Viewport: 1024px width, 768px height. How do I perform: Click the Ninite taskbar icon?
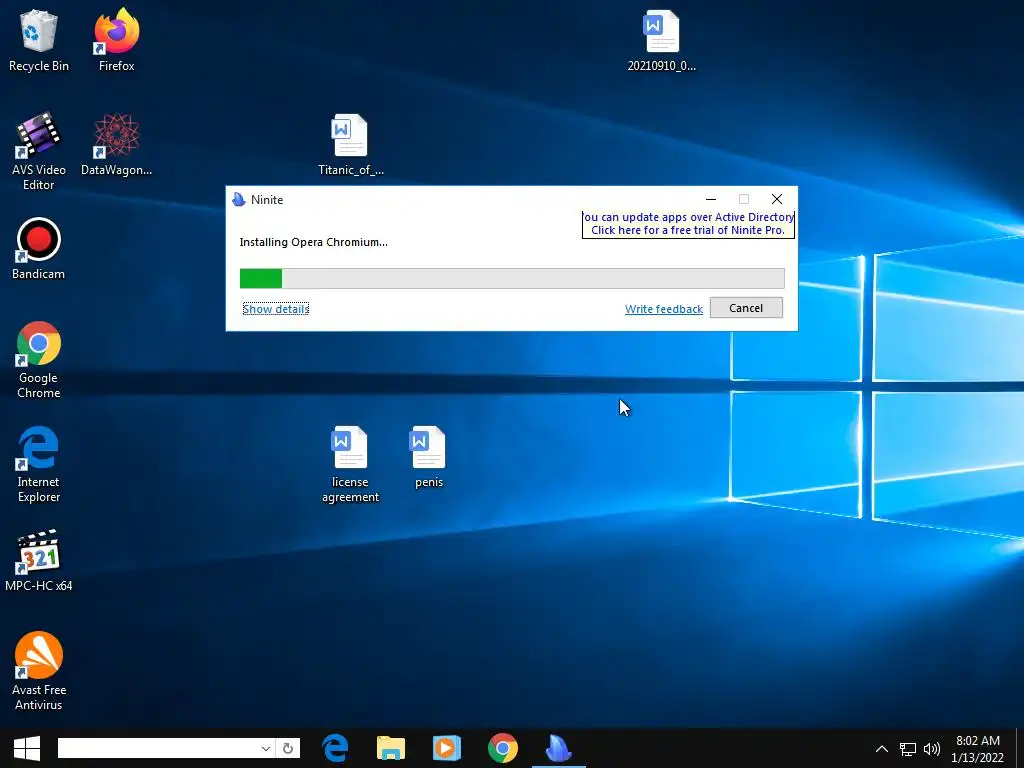click(x=558, y=748)
